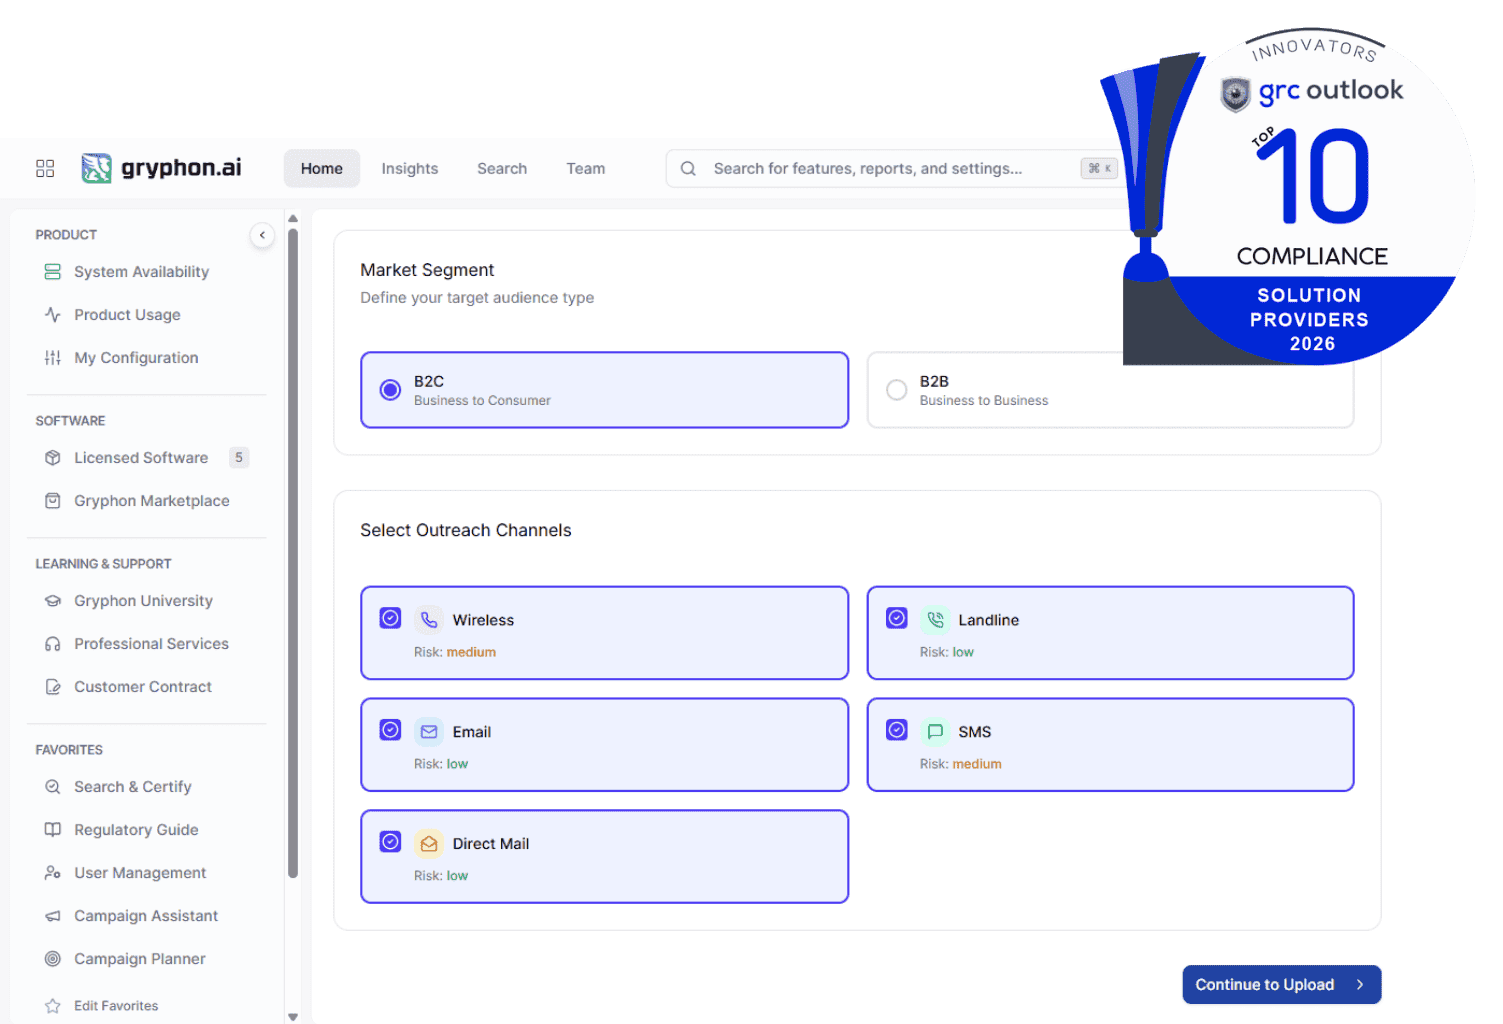Screen dimensions: 1503x1024
Task: Click sidebar scrollbar down arrow
Action: tap(293, 1016)
